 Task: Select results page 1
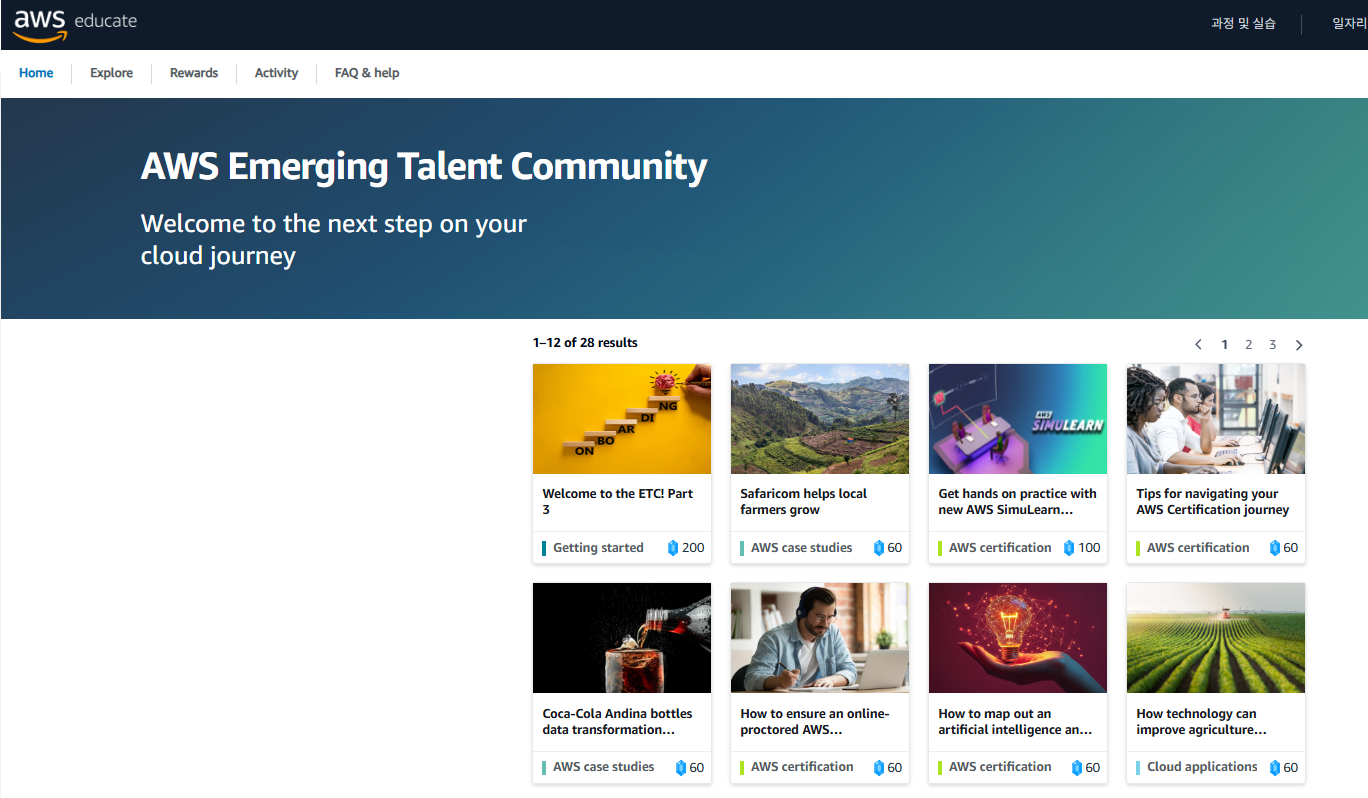tap(1224, 345)
